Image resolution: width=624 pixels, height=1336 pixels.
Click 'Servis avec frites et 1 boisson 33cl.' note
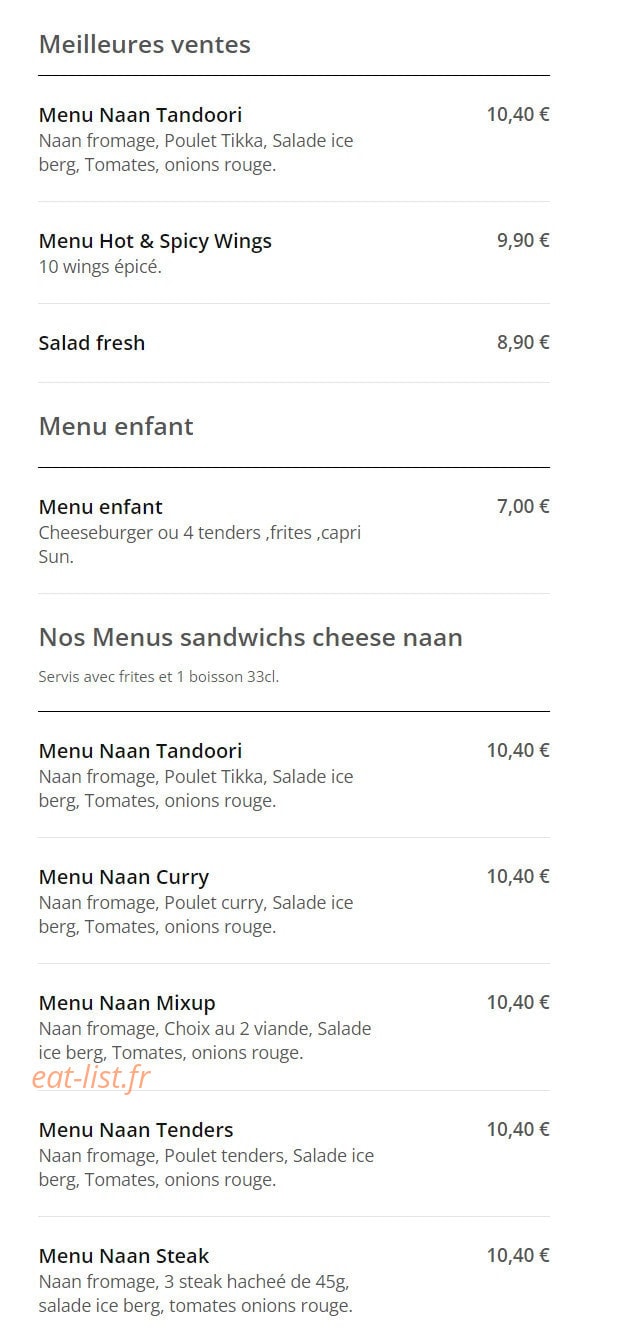pyautogui.click(x=159, y=677)
